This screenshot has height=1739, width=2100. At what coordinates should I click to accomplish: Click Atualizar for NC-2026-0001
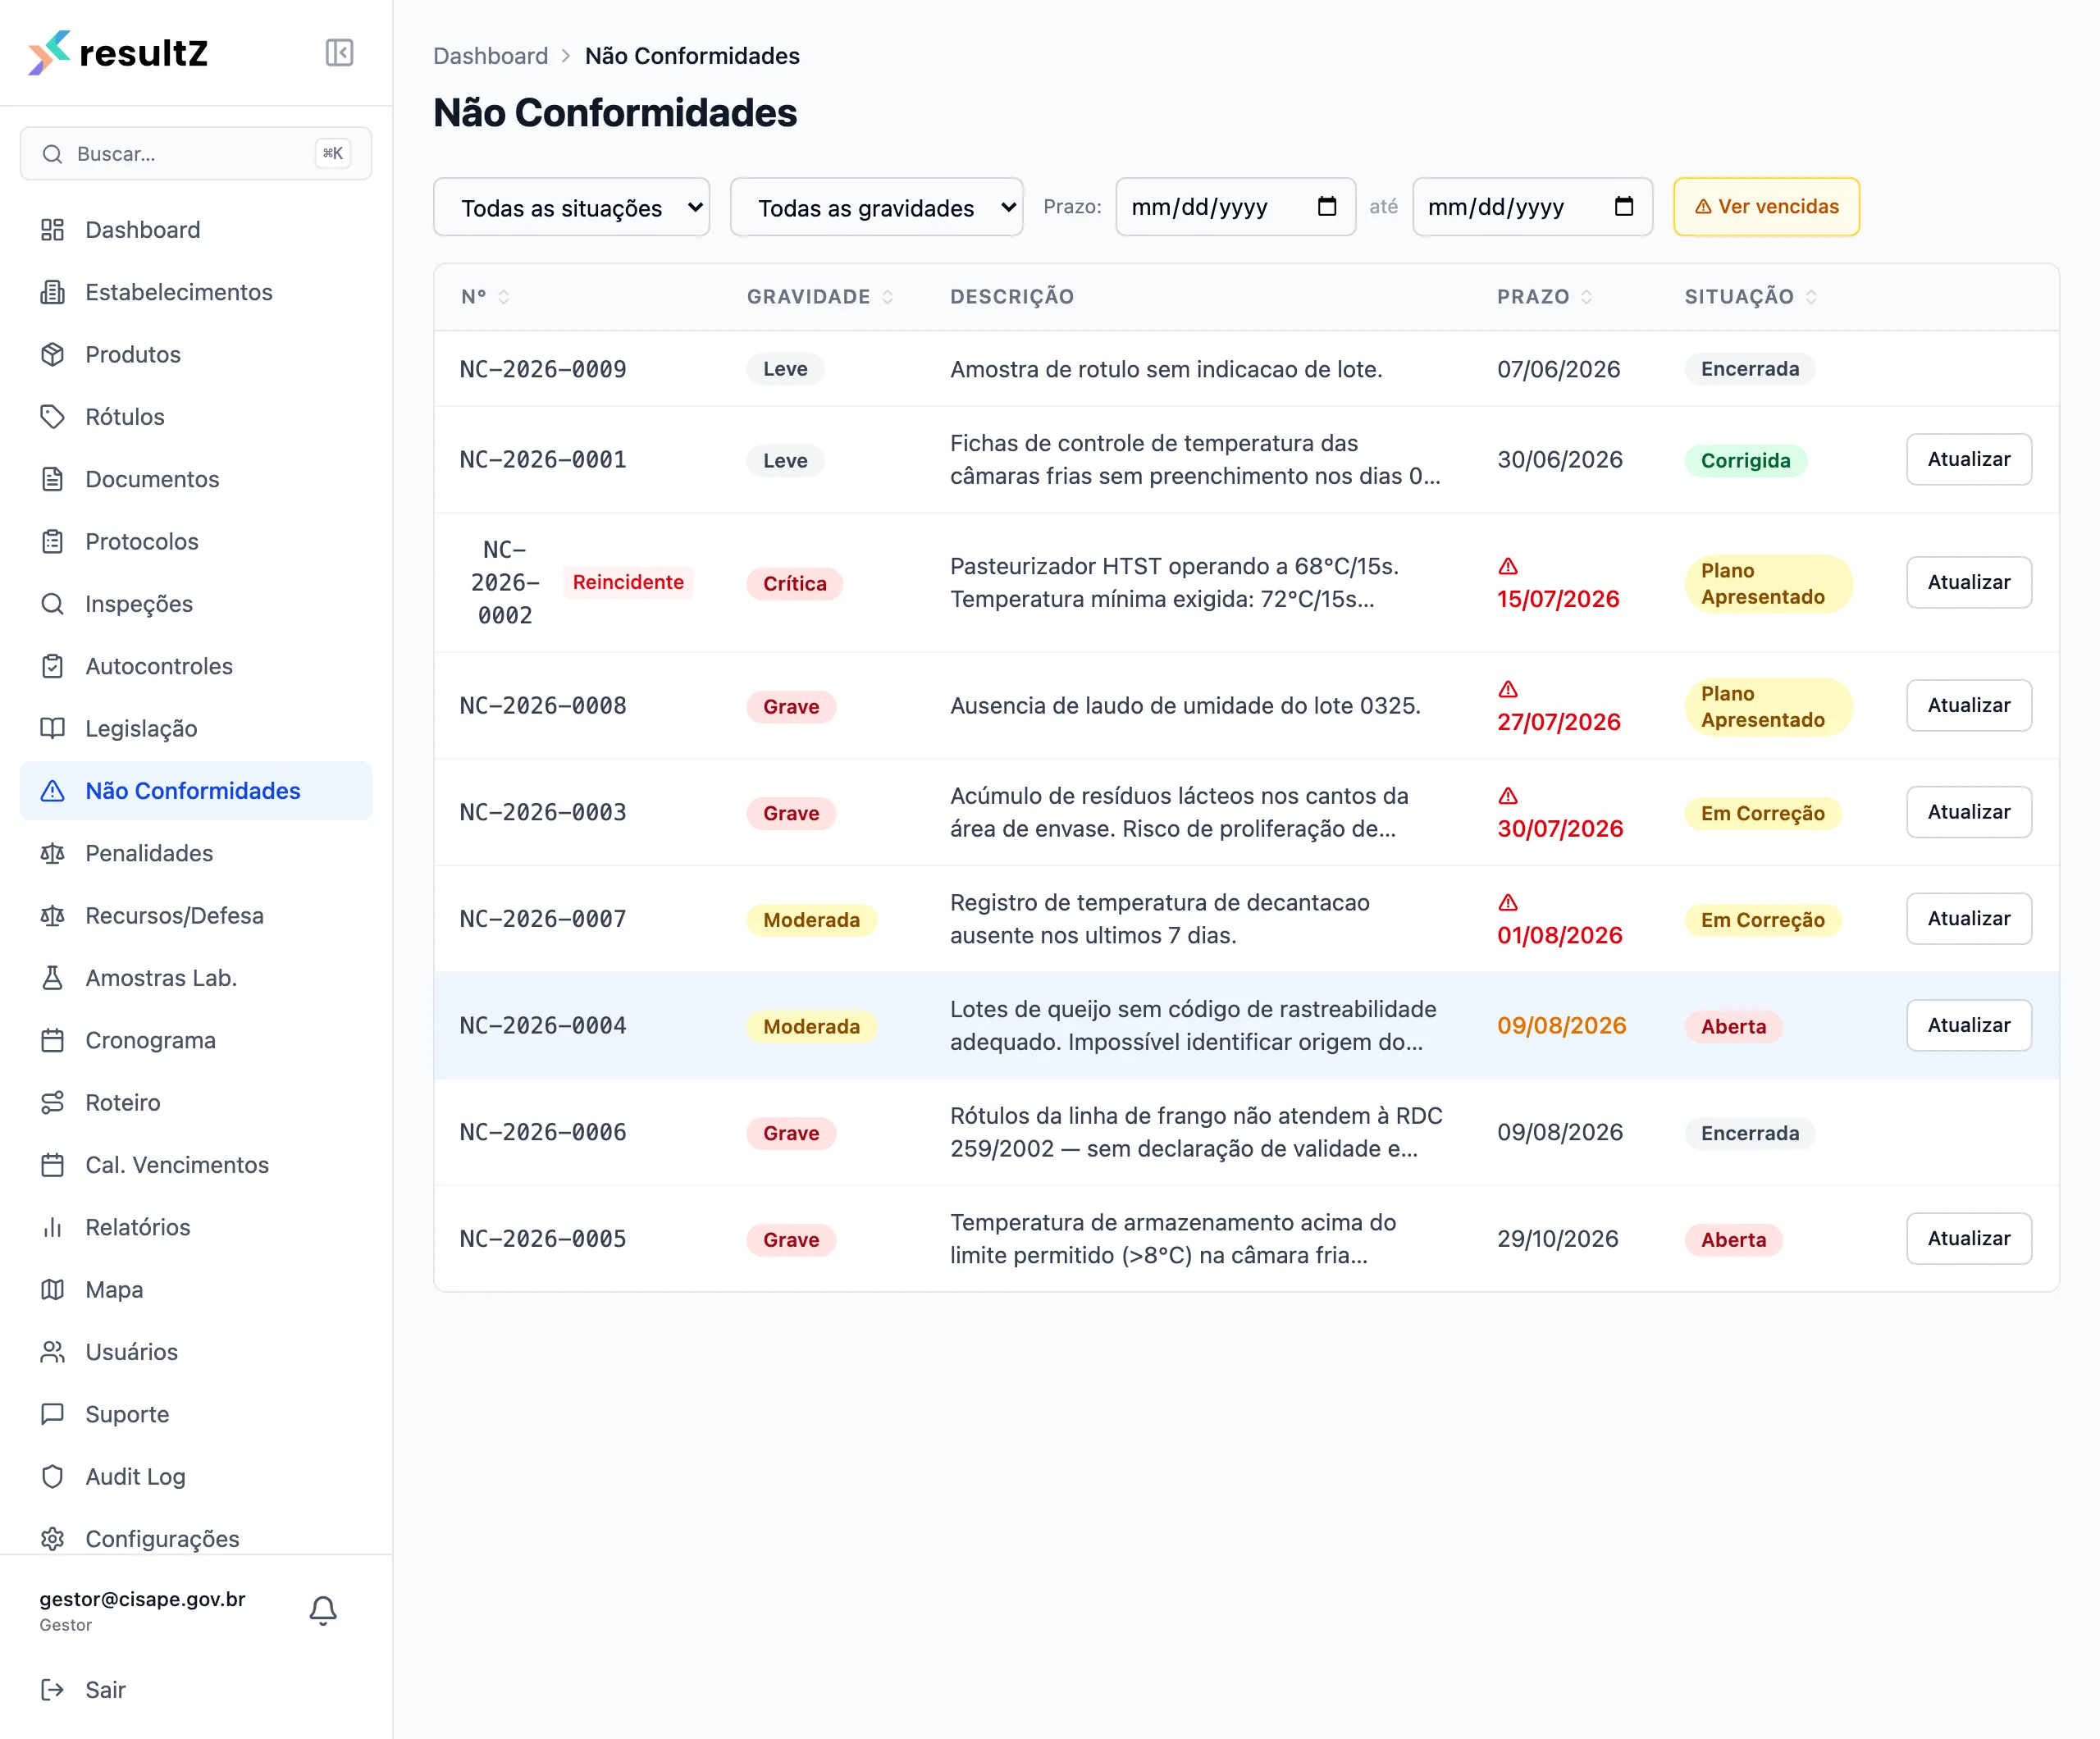1968,459
